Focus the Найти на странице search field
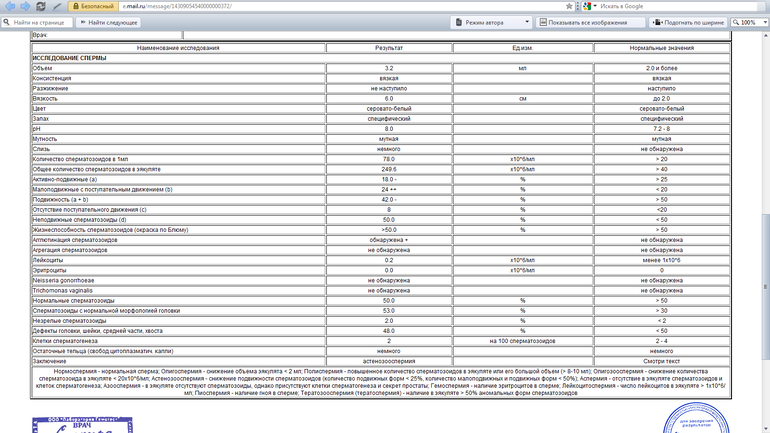The width and height of the screenshot is (770, 433). tap(38, 21)
